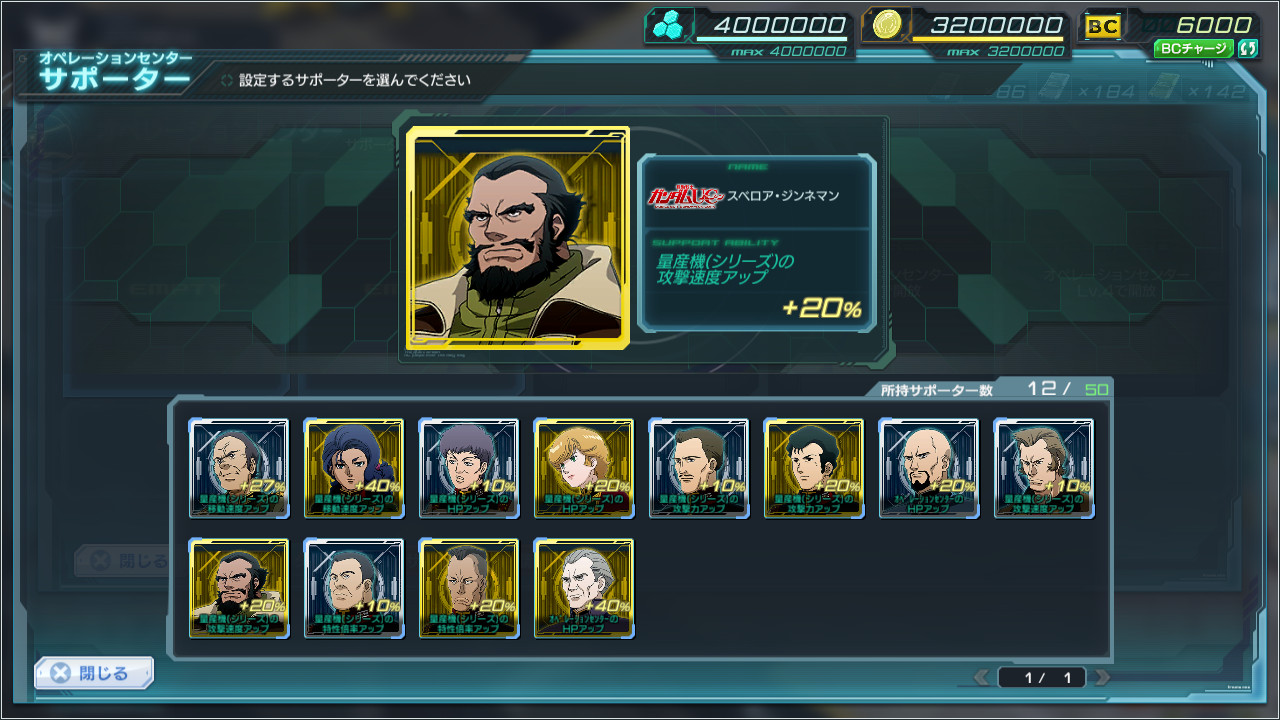Select the mustached +10% attack power supporter

(x=699, y=469)
